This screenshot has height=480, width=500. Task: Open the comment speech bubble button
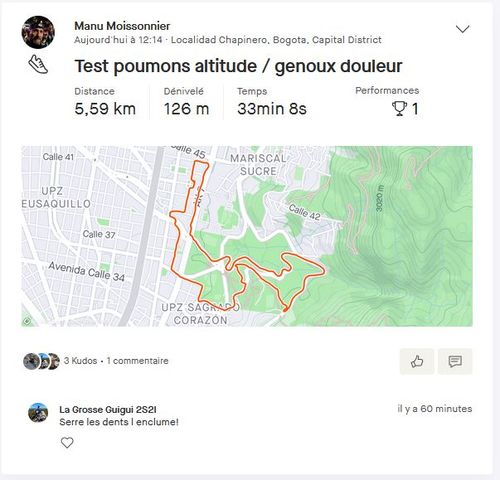coord(455,361)
